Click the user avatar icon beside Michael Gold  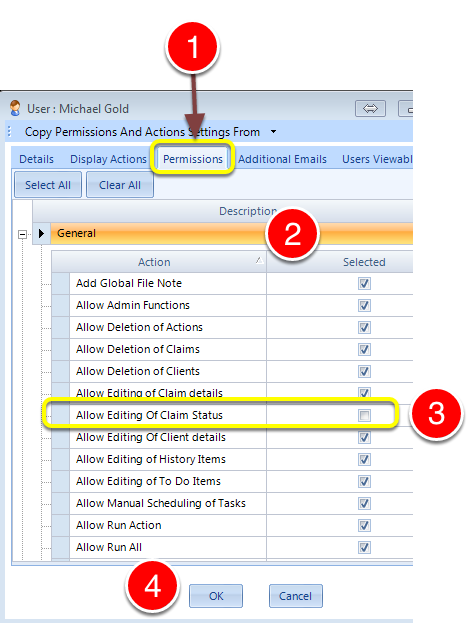(15, 108)
